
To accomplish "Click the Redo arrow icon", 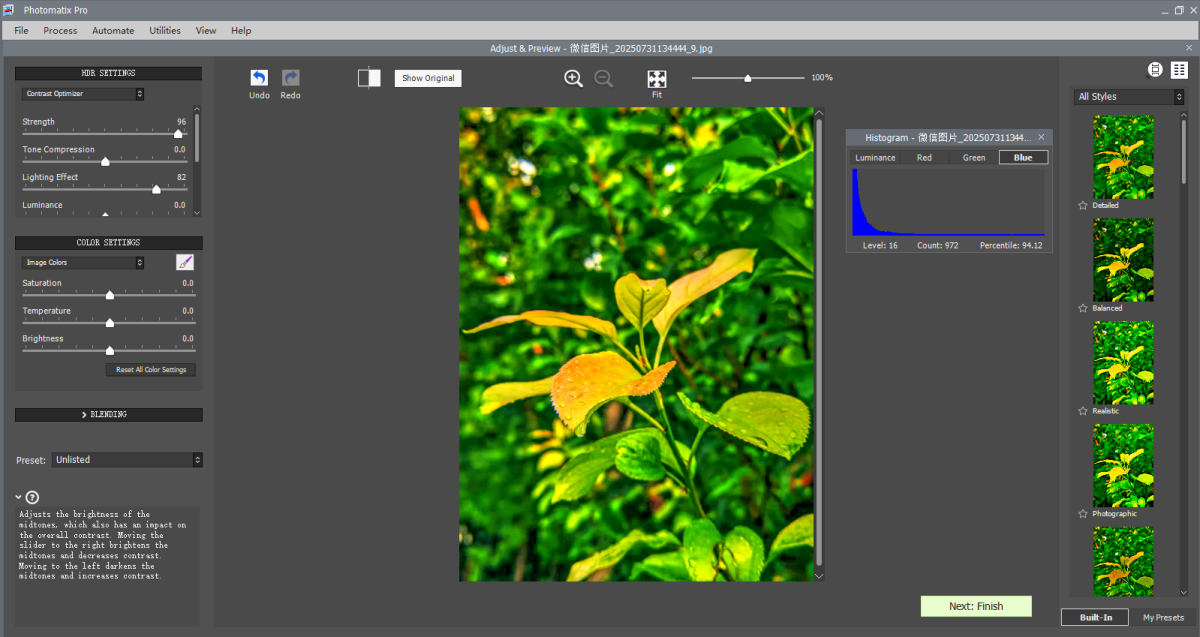I will (x=290, y=78).
